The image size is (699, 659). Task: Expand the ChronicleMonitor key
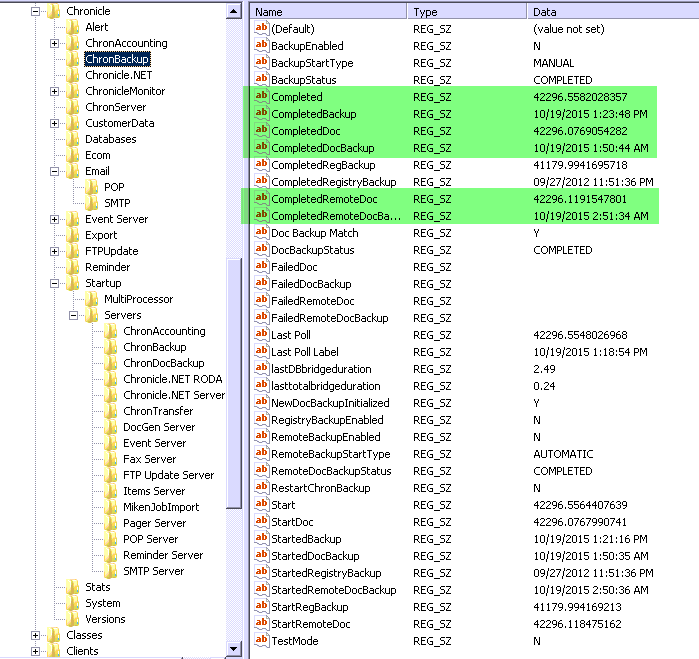tap(54, 91)
